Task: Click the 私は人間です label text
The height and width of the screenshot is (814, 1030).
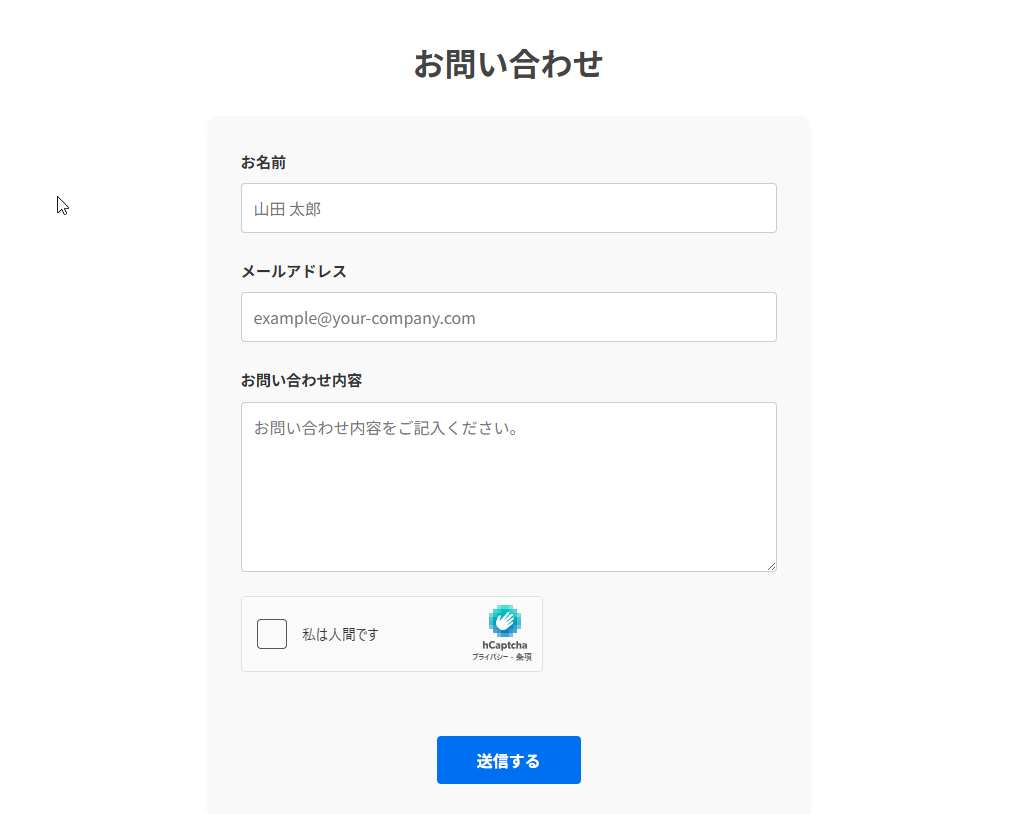Action: click(x=340, y=635)
